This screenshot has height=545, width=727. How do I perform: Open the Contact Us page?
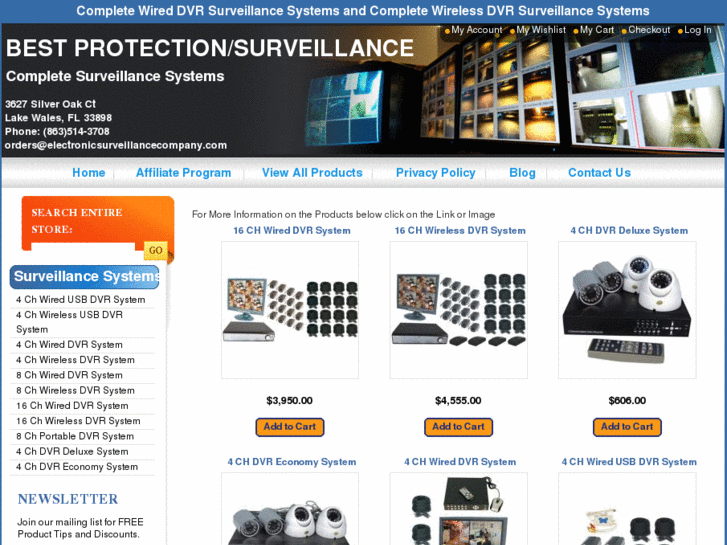599,173
